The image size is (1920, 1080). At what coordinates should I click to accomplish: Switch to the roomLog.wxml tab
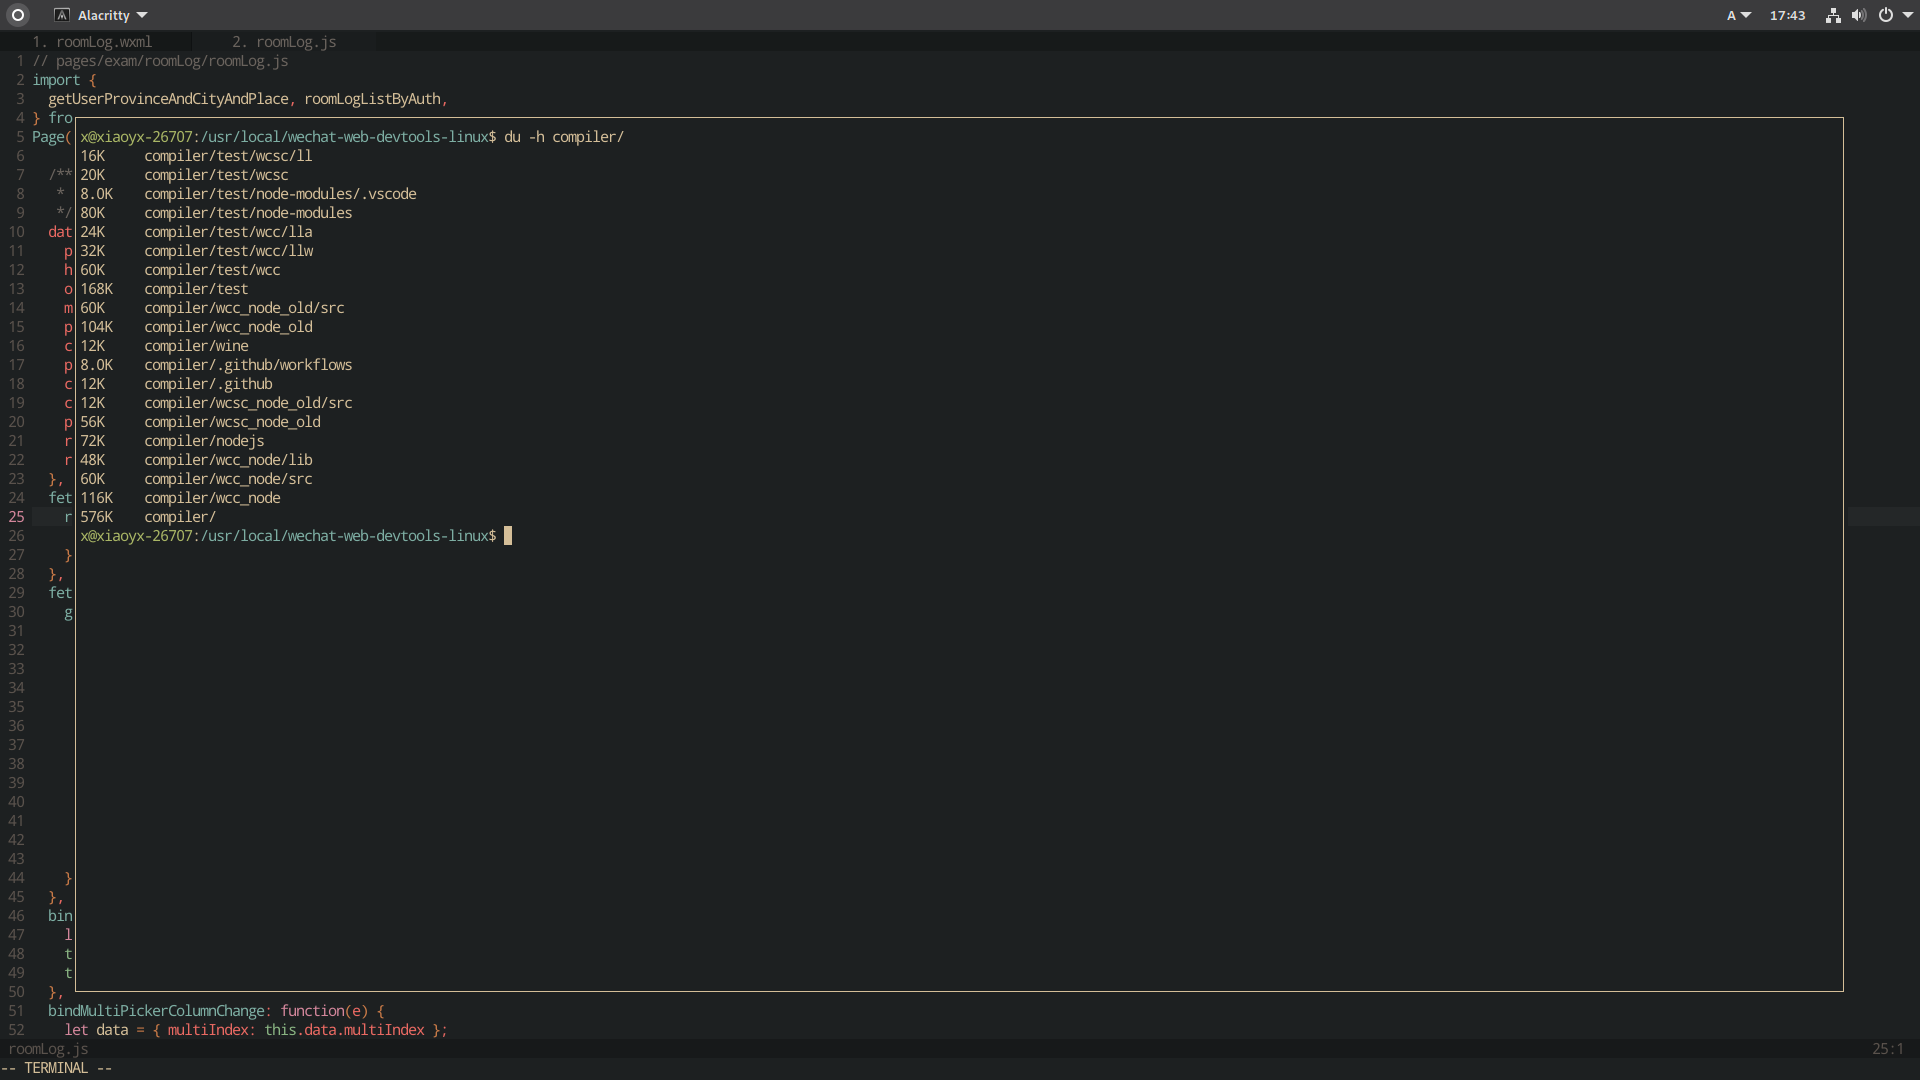click(104, 42)
